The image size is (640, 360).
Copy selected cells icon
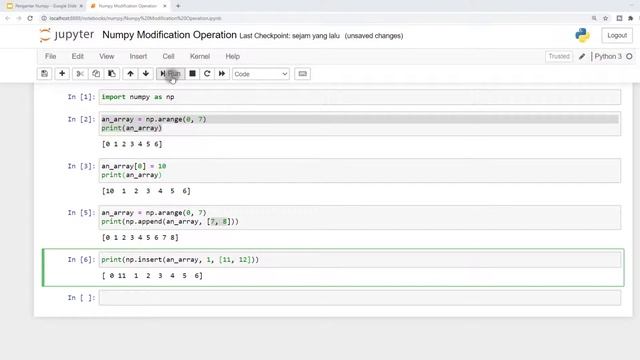pos(96,74)
